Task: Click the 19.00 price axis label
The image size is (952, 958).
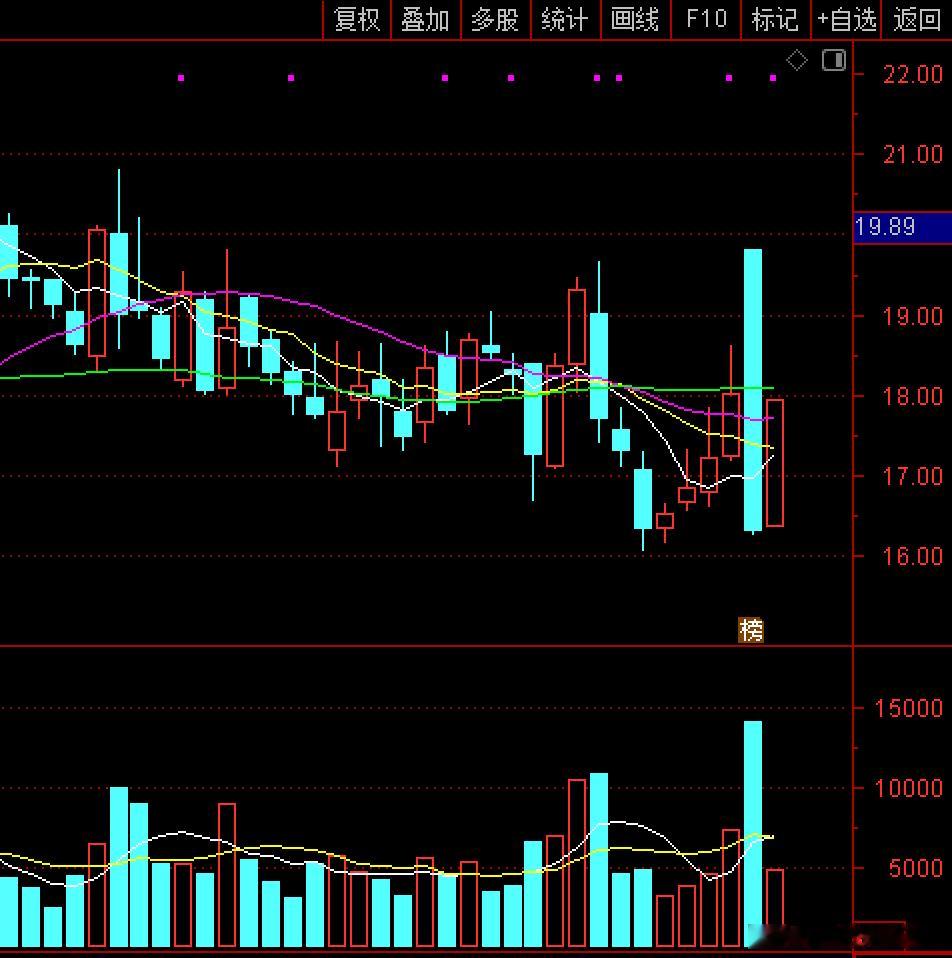Action: 913,316
